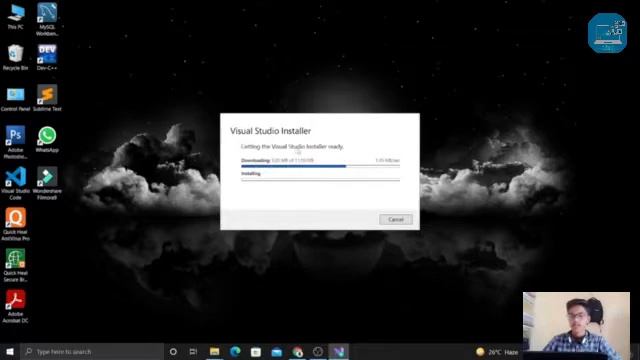Select Wondershare Filmora9 shortcut

pos(47,183)
